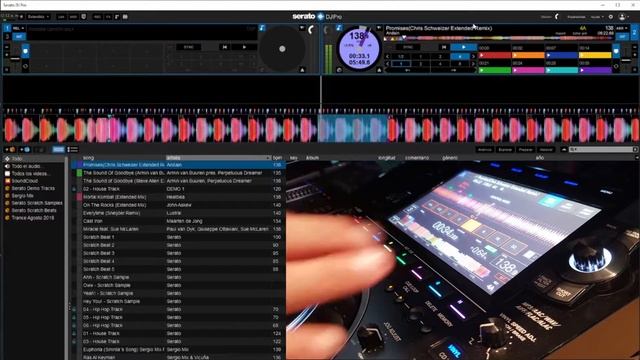Enable SYNC on the left deck
This screenshot has height=360, width=640.
(x=189, y=47)
